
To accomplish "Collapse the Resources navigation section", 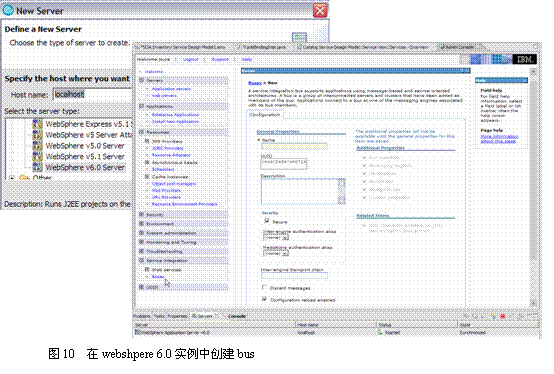I will (x=141, y=132).
